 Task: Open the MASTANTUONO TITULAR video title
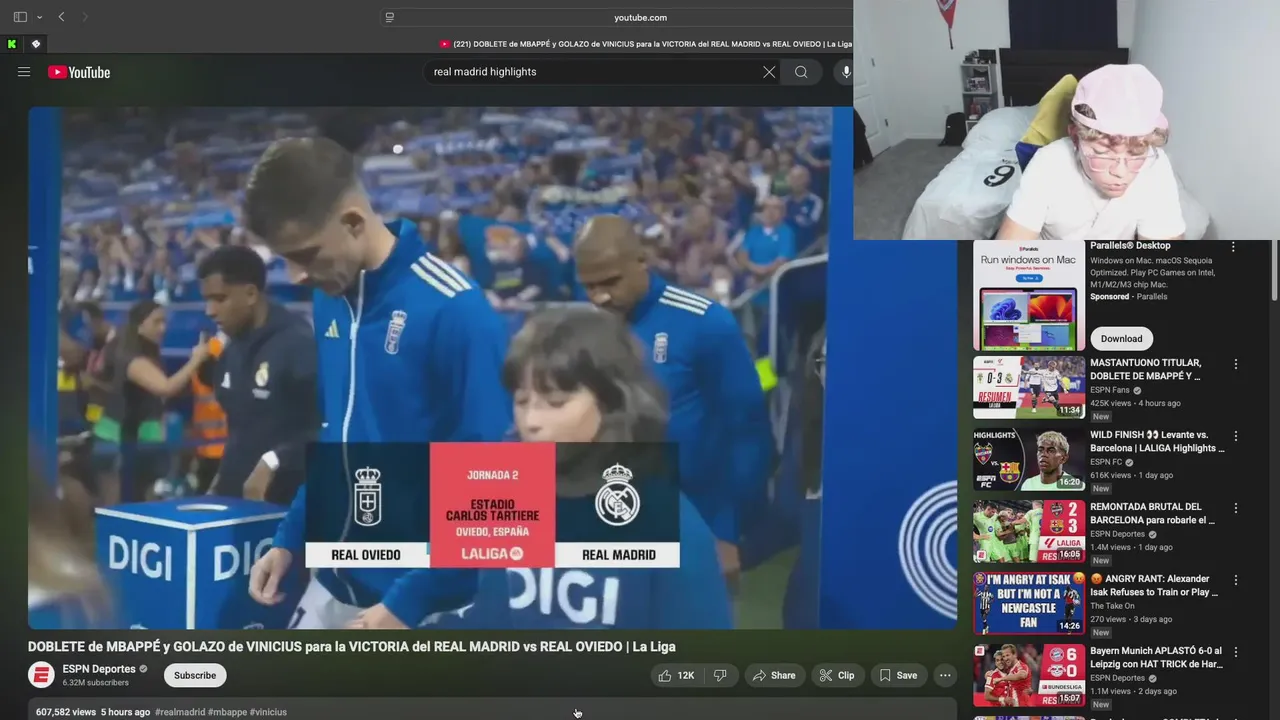click(1146, 370)
